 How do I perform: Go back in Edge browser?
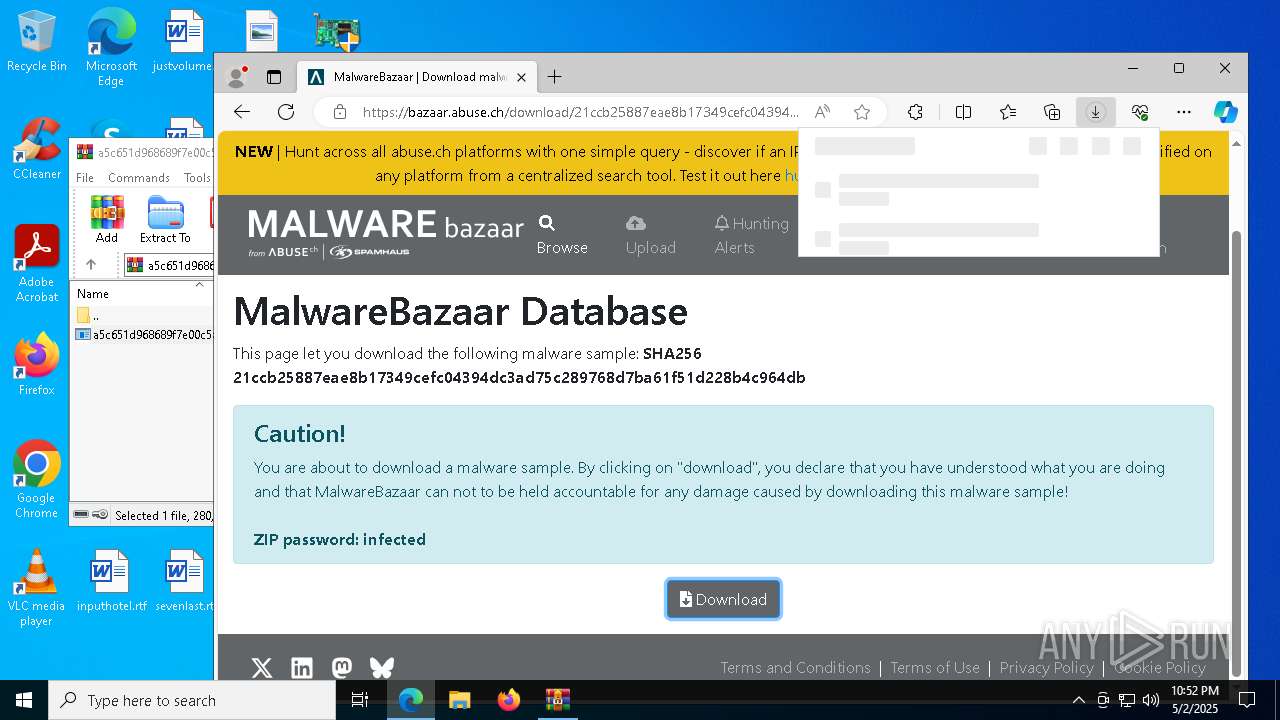(x=241, y=112)
